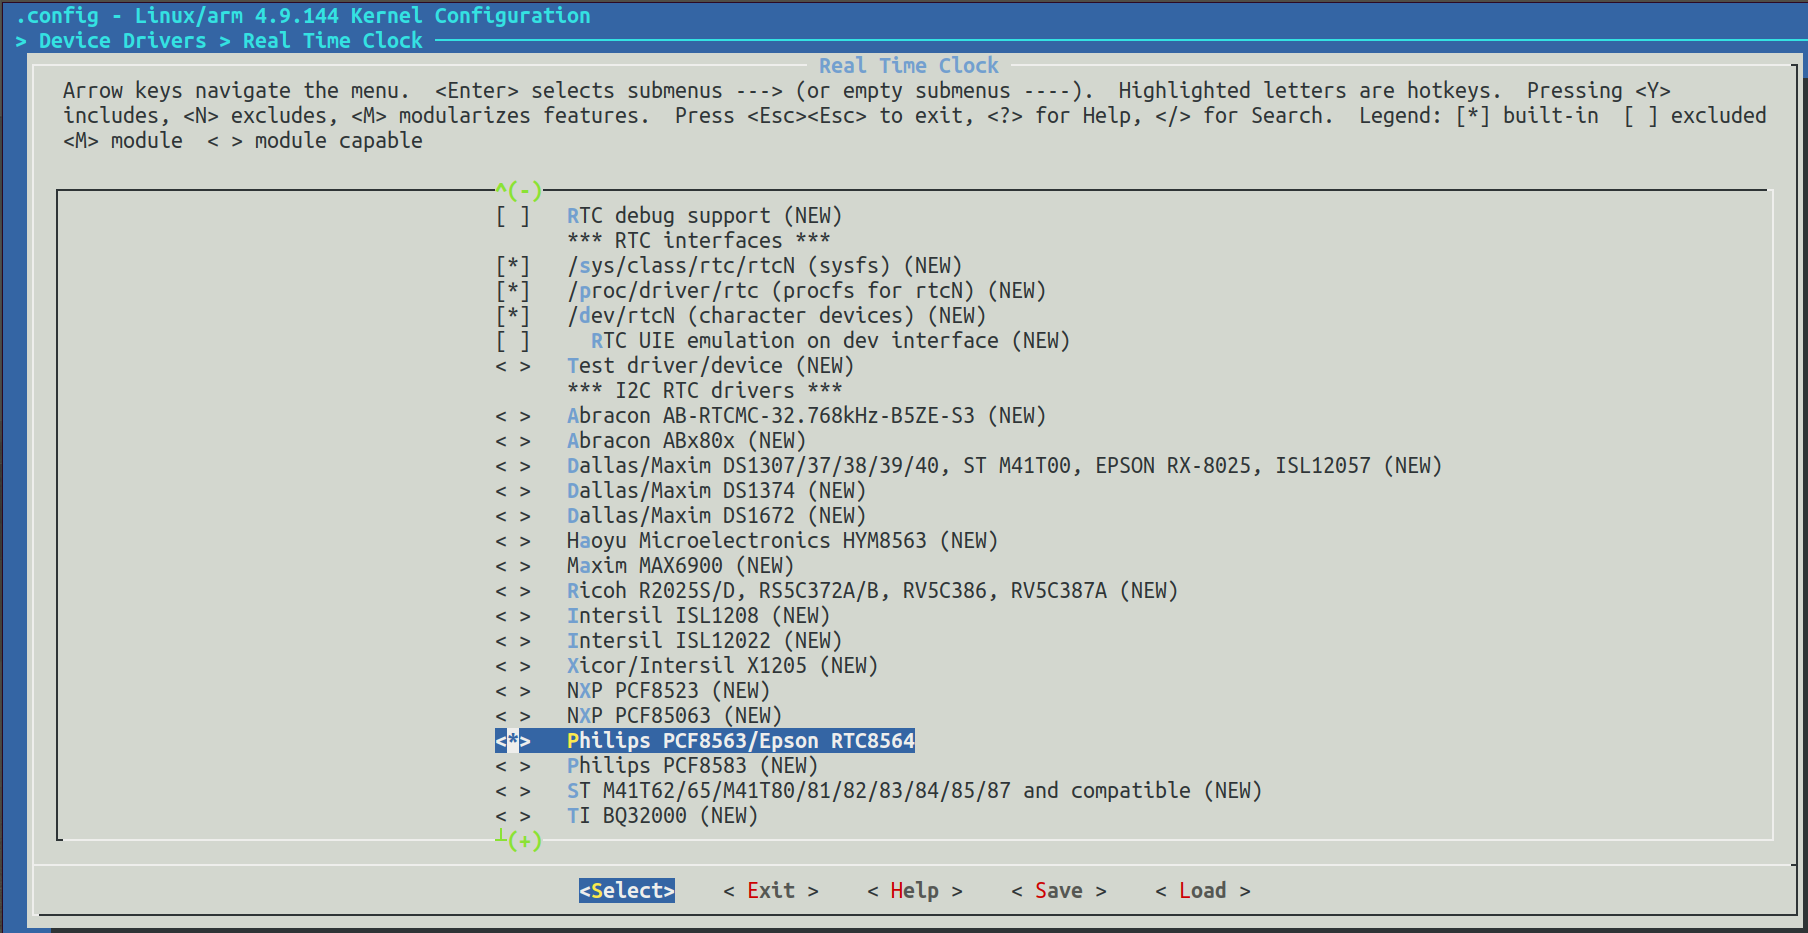Toggle the /dev/rtcN character devices checkbox
The image size is (1808, 933).
pyautogui.click(x=513, y=316)
